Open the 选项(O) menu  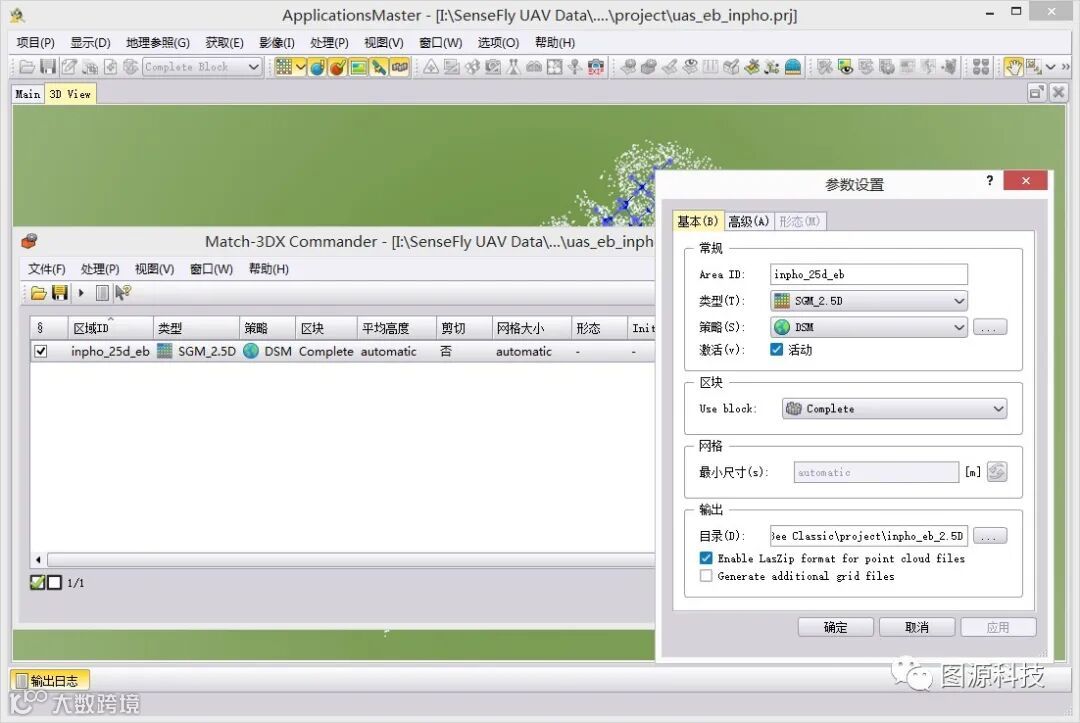498,43
